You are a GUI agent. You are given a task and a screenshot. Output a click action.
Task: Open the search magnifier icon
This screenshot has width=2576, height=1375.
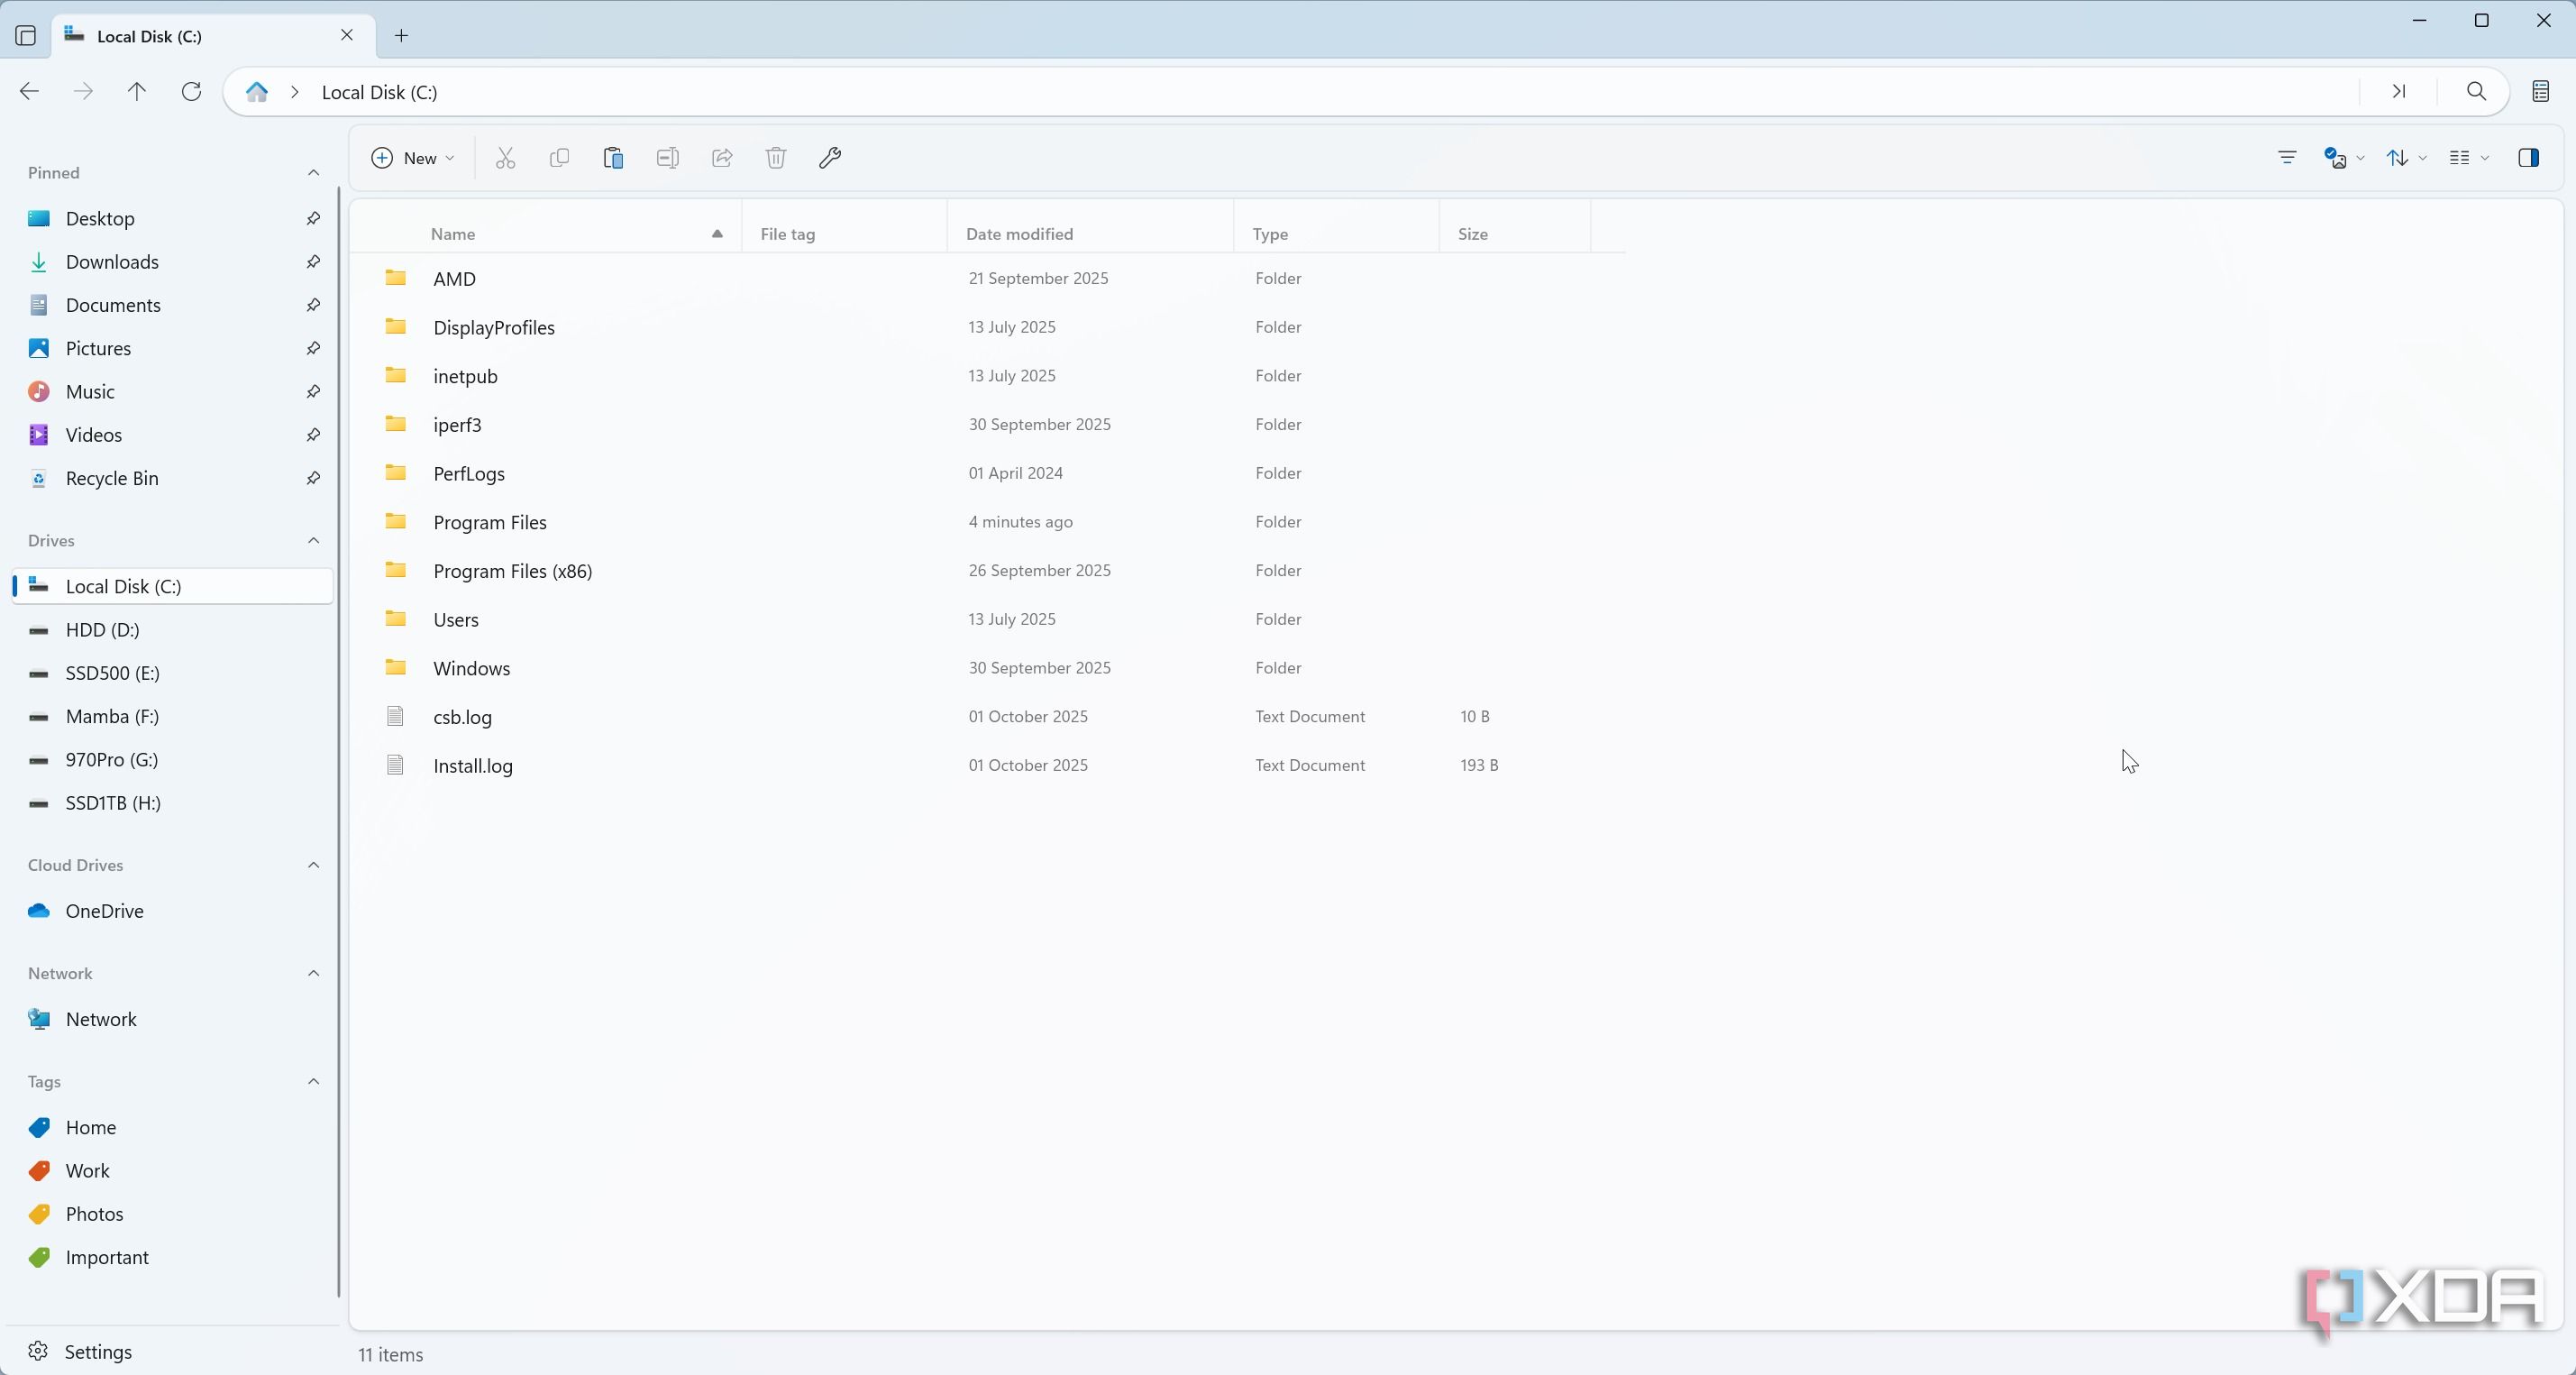pos(2476,92)
